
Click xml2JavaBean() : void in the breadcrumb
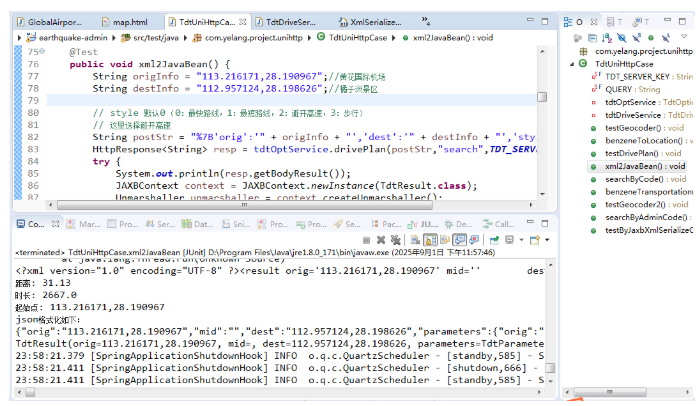[x=448, y=38]
